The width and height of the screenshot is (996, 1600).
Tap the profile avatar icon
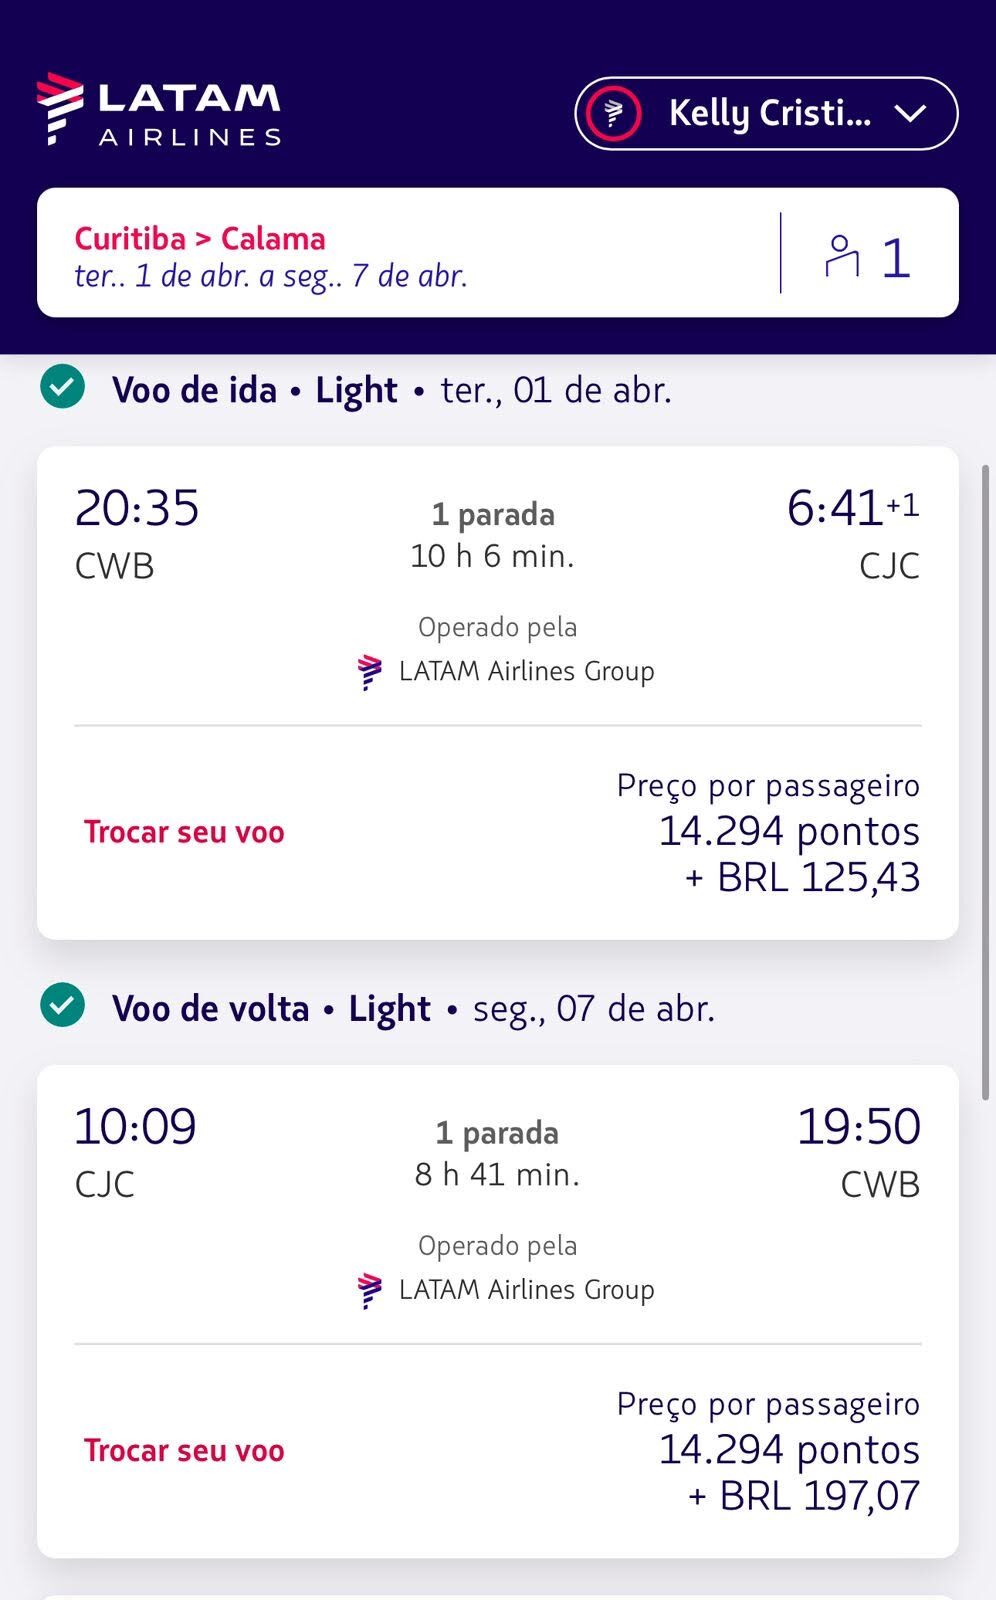(x=613, y=113)
